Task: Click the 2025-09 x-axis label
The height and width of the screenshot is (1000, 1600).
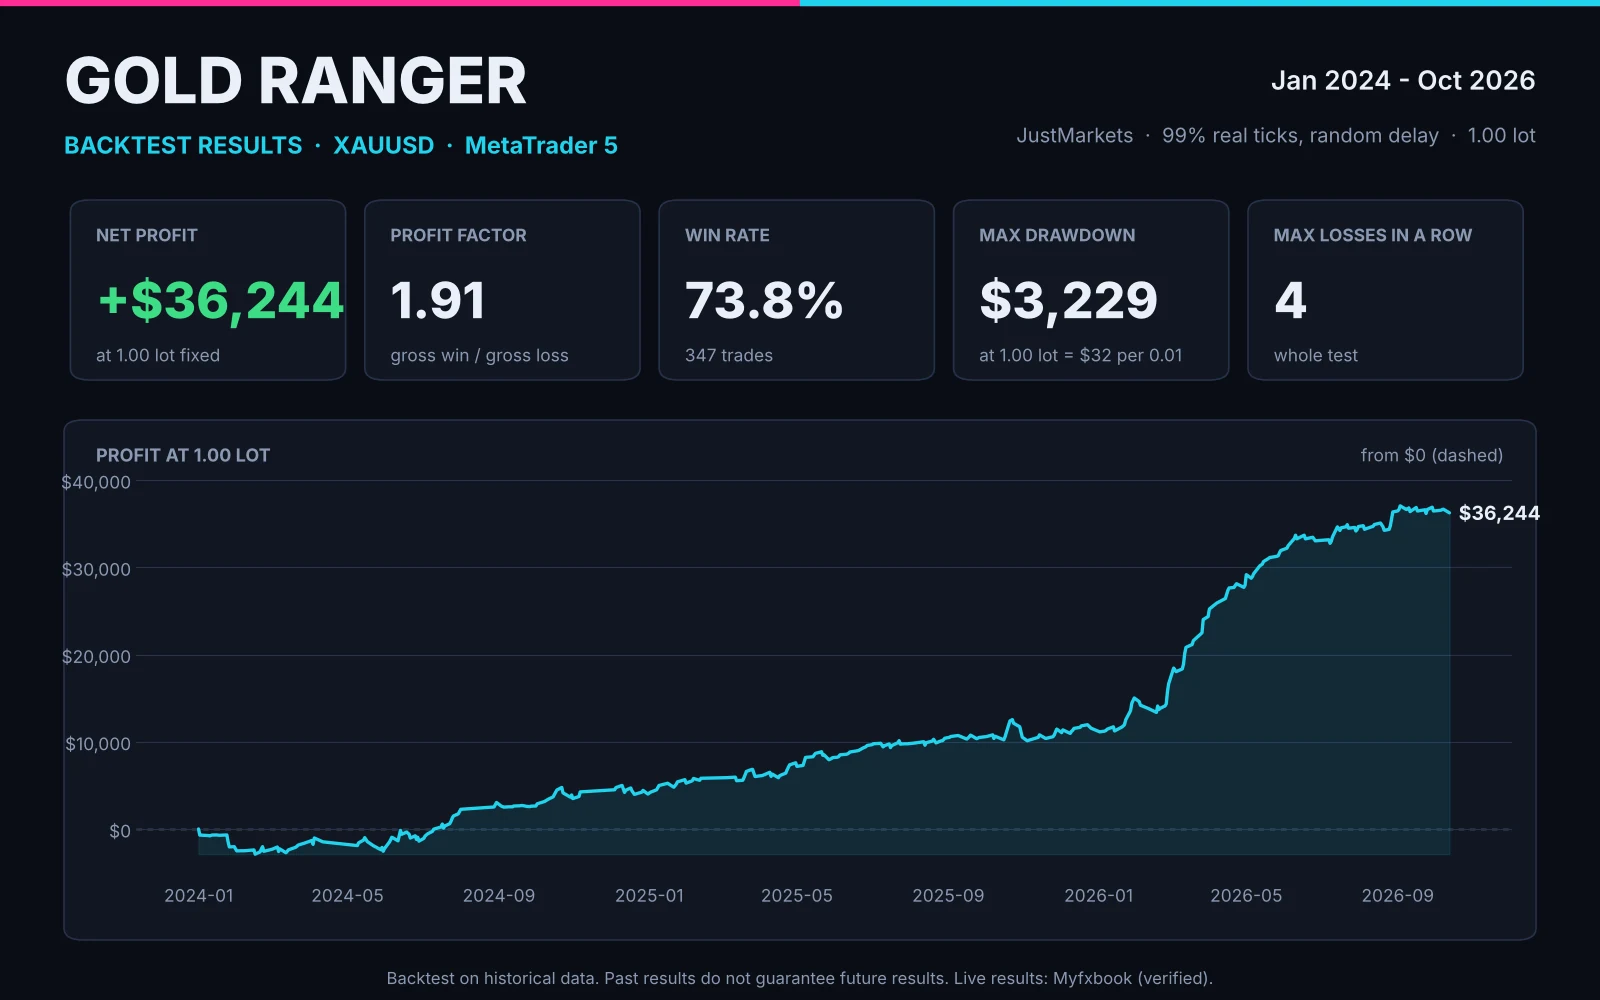Action: click(x=948, y=895)
